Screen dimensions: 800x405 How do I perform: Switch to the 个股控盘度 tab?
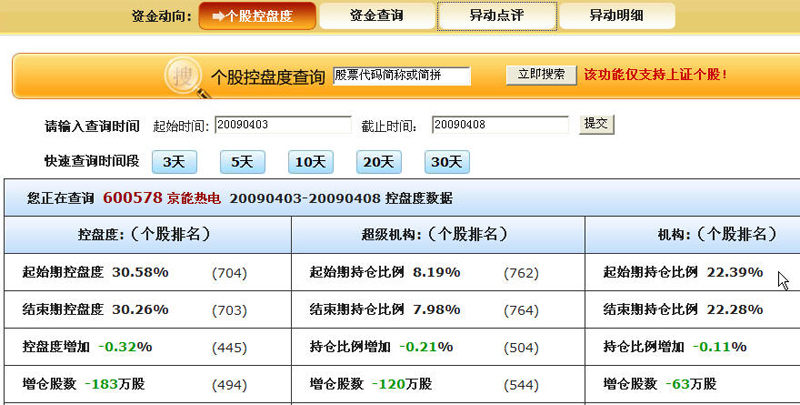pos(258,16)
